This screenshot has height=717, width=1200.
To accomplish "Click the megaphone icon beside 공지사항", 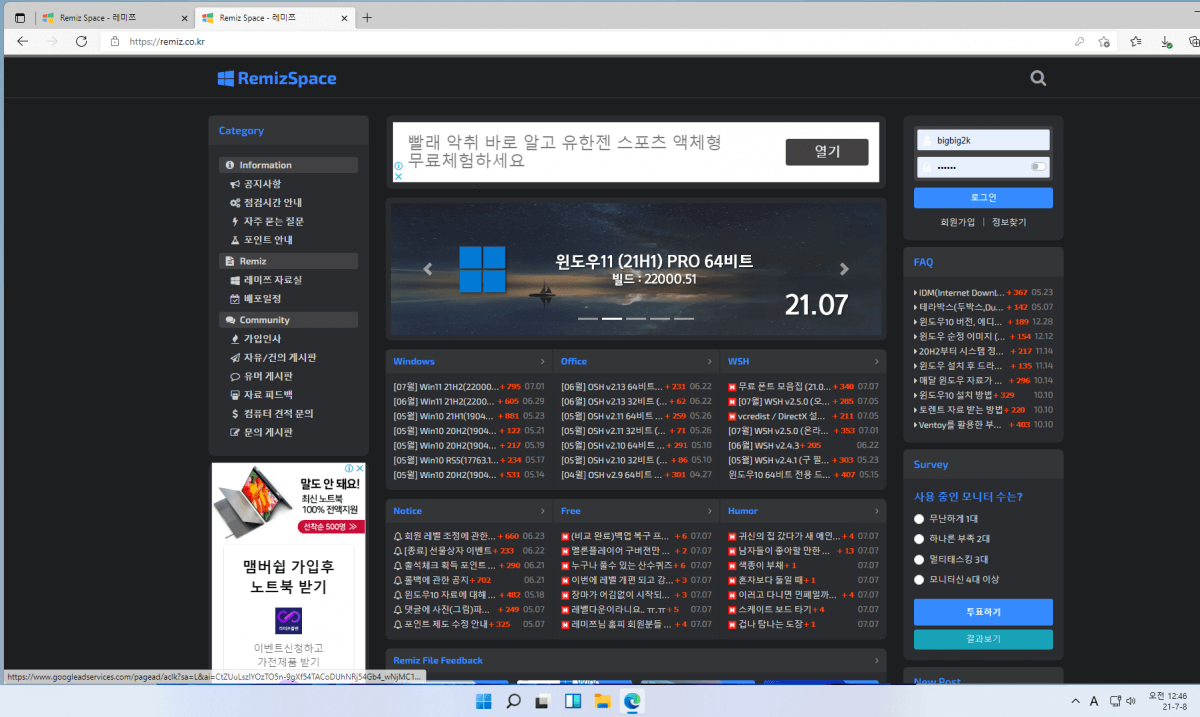I will pos(234,184).
